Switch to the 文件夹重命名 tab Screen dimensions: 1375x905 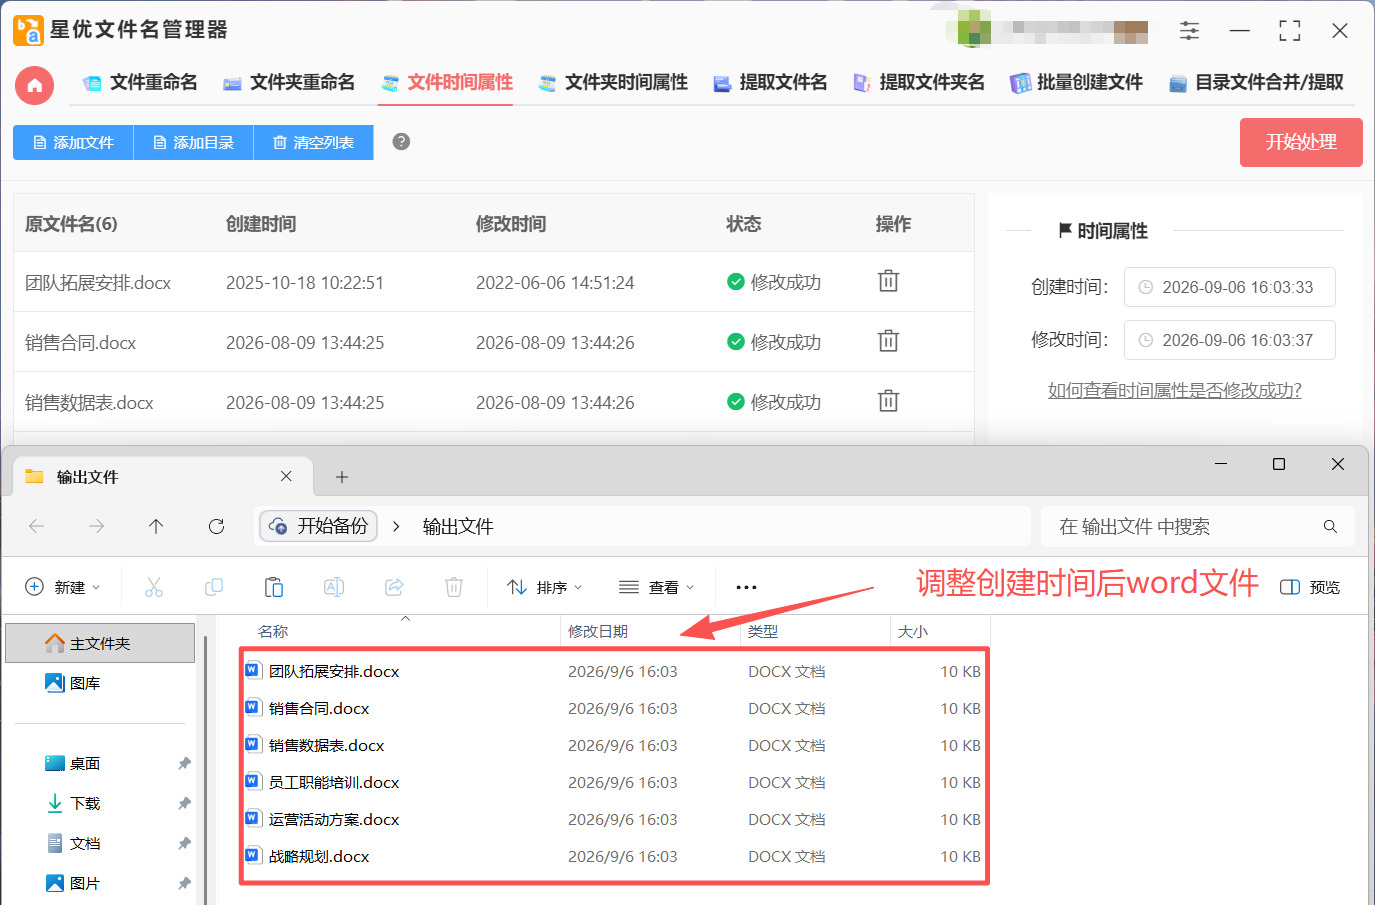click(289, 82)
